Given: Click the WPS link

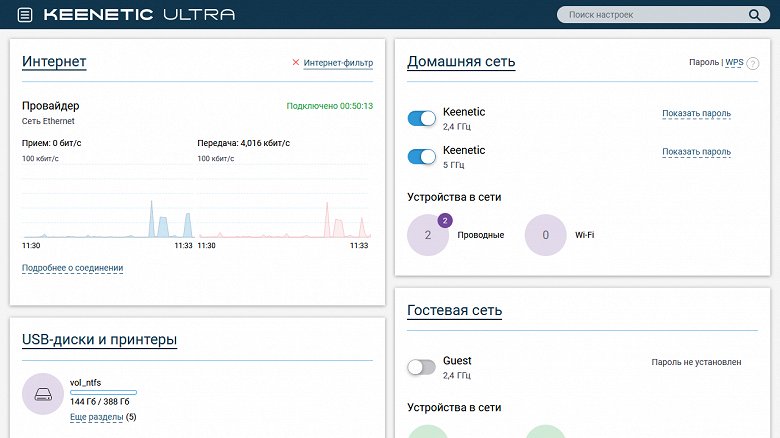Looking at the screenshot, I should tap(734, 62).
